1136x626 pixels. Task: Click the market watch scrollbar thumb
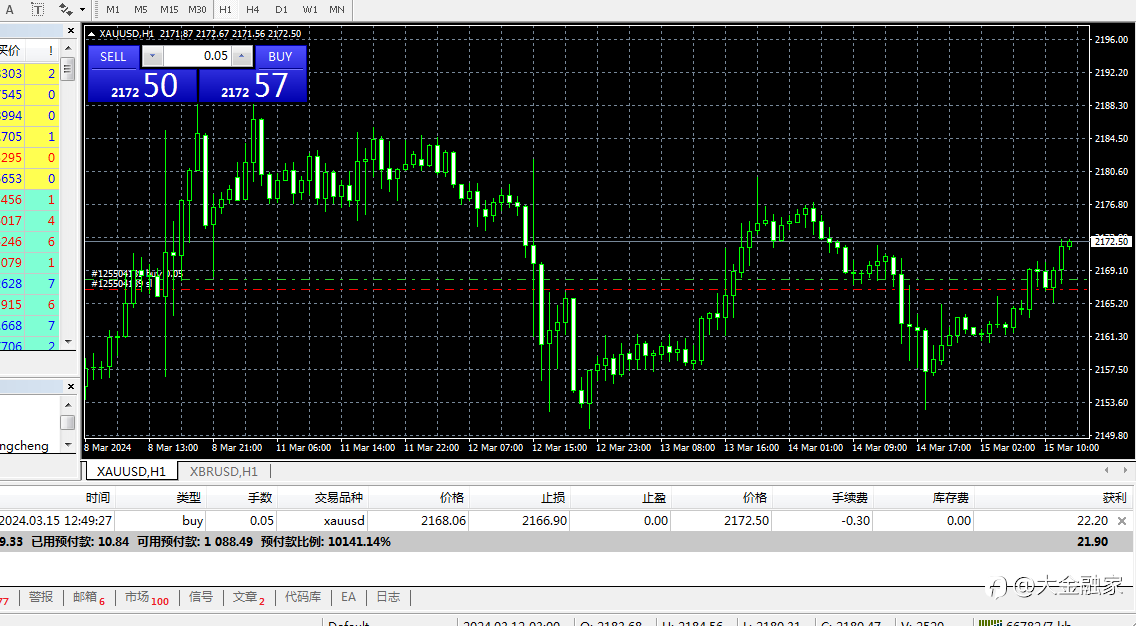[x=68, y=70]
